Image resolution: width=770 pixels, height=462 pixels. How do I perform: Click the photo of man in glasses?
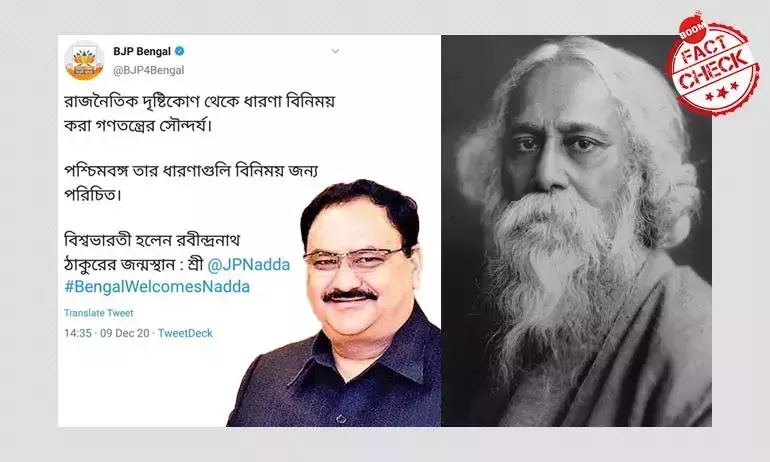click(x=334, y=303)
